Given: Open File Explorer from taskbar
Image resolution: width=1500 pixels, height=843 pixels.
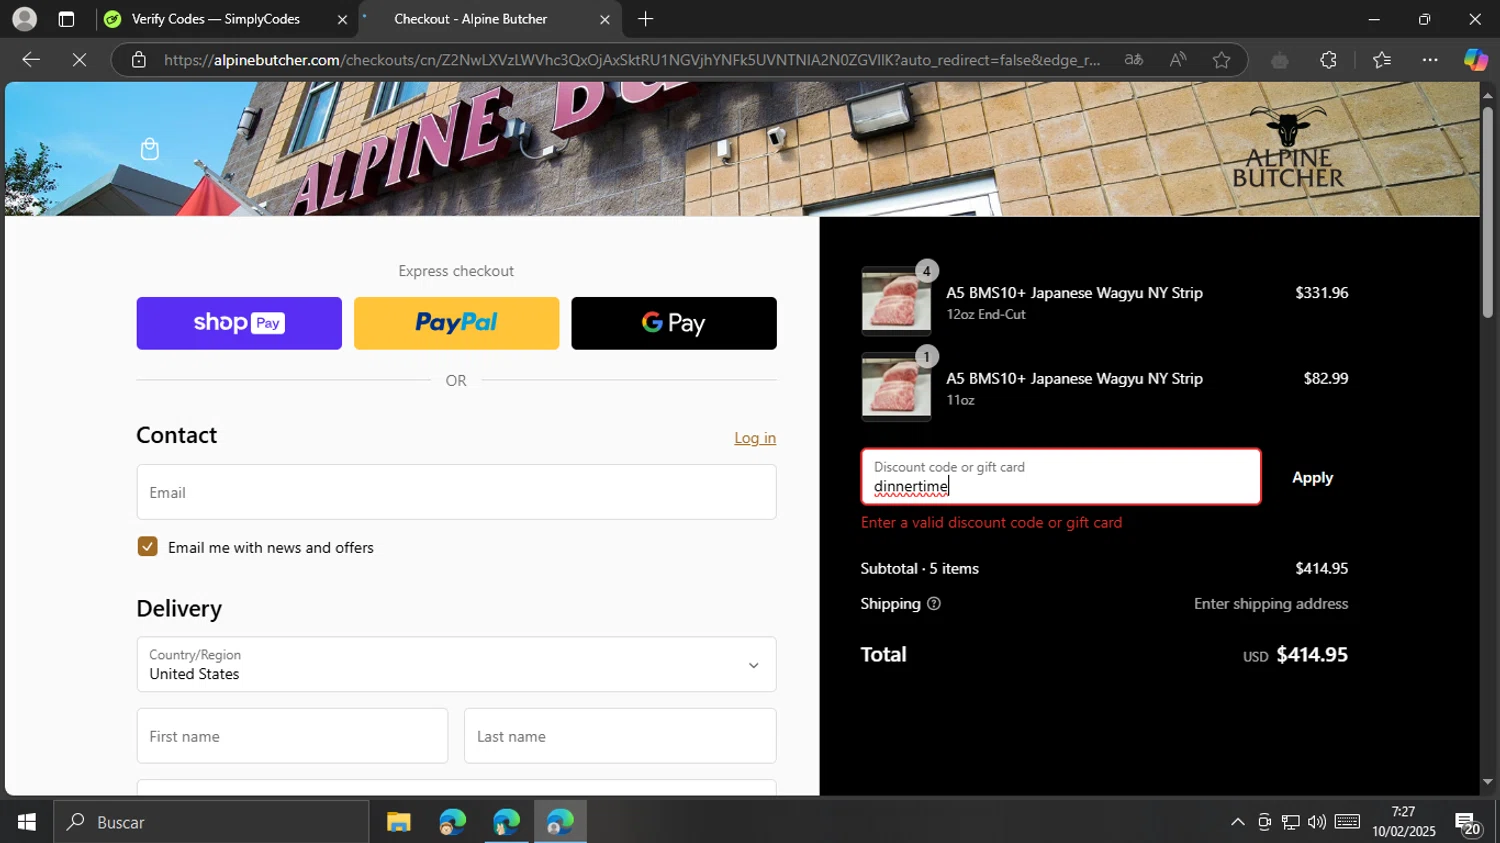Looking at the screenshot, I should 399,822.
